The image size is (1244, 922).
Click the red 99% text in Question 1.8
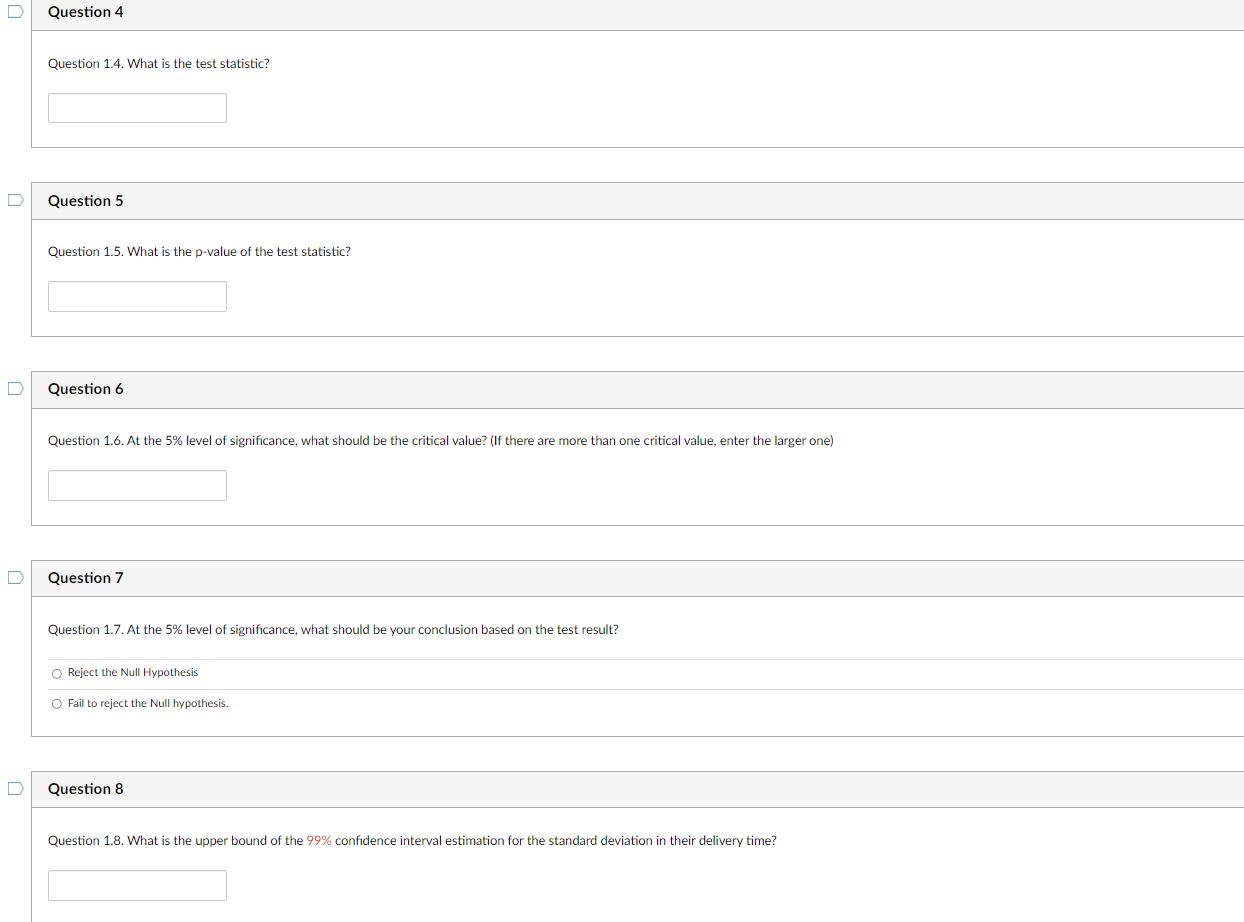click(319, 840)
